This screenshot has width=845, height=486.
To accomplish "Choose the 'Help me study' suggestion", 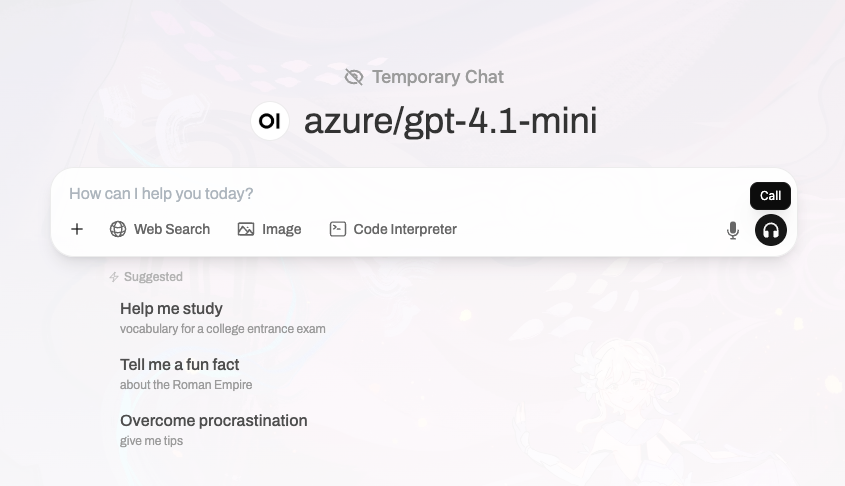I will pos(223,318).
